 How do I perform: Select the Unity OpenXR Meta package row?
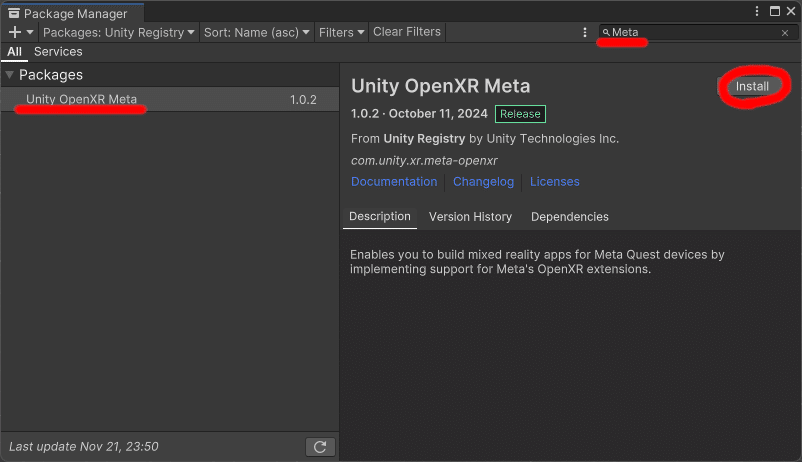[170, 99]
